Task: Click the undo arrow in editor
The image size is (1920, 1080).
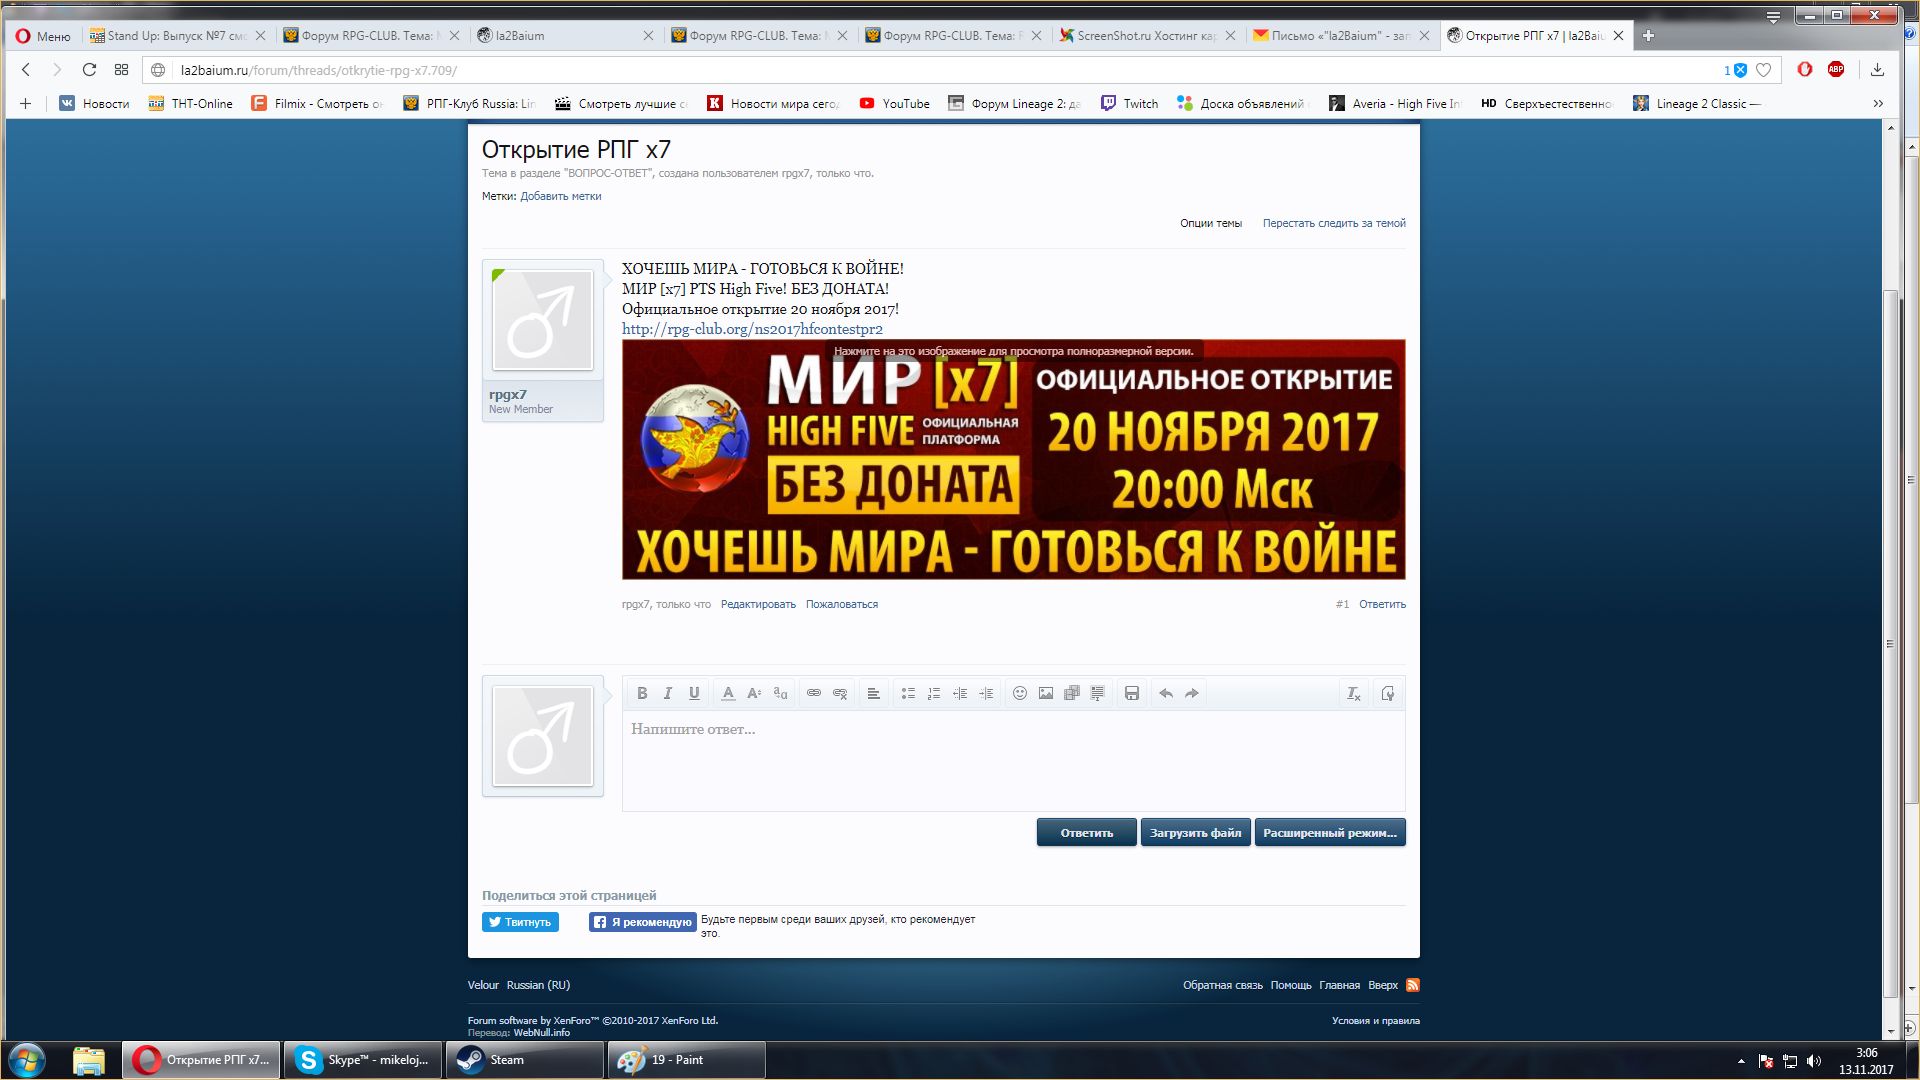Action: (x=1165, y=693)
